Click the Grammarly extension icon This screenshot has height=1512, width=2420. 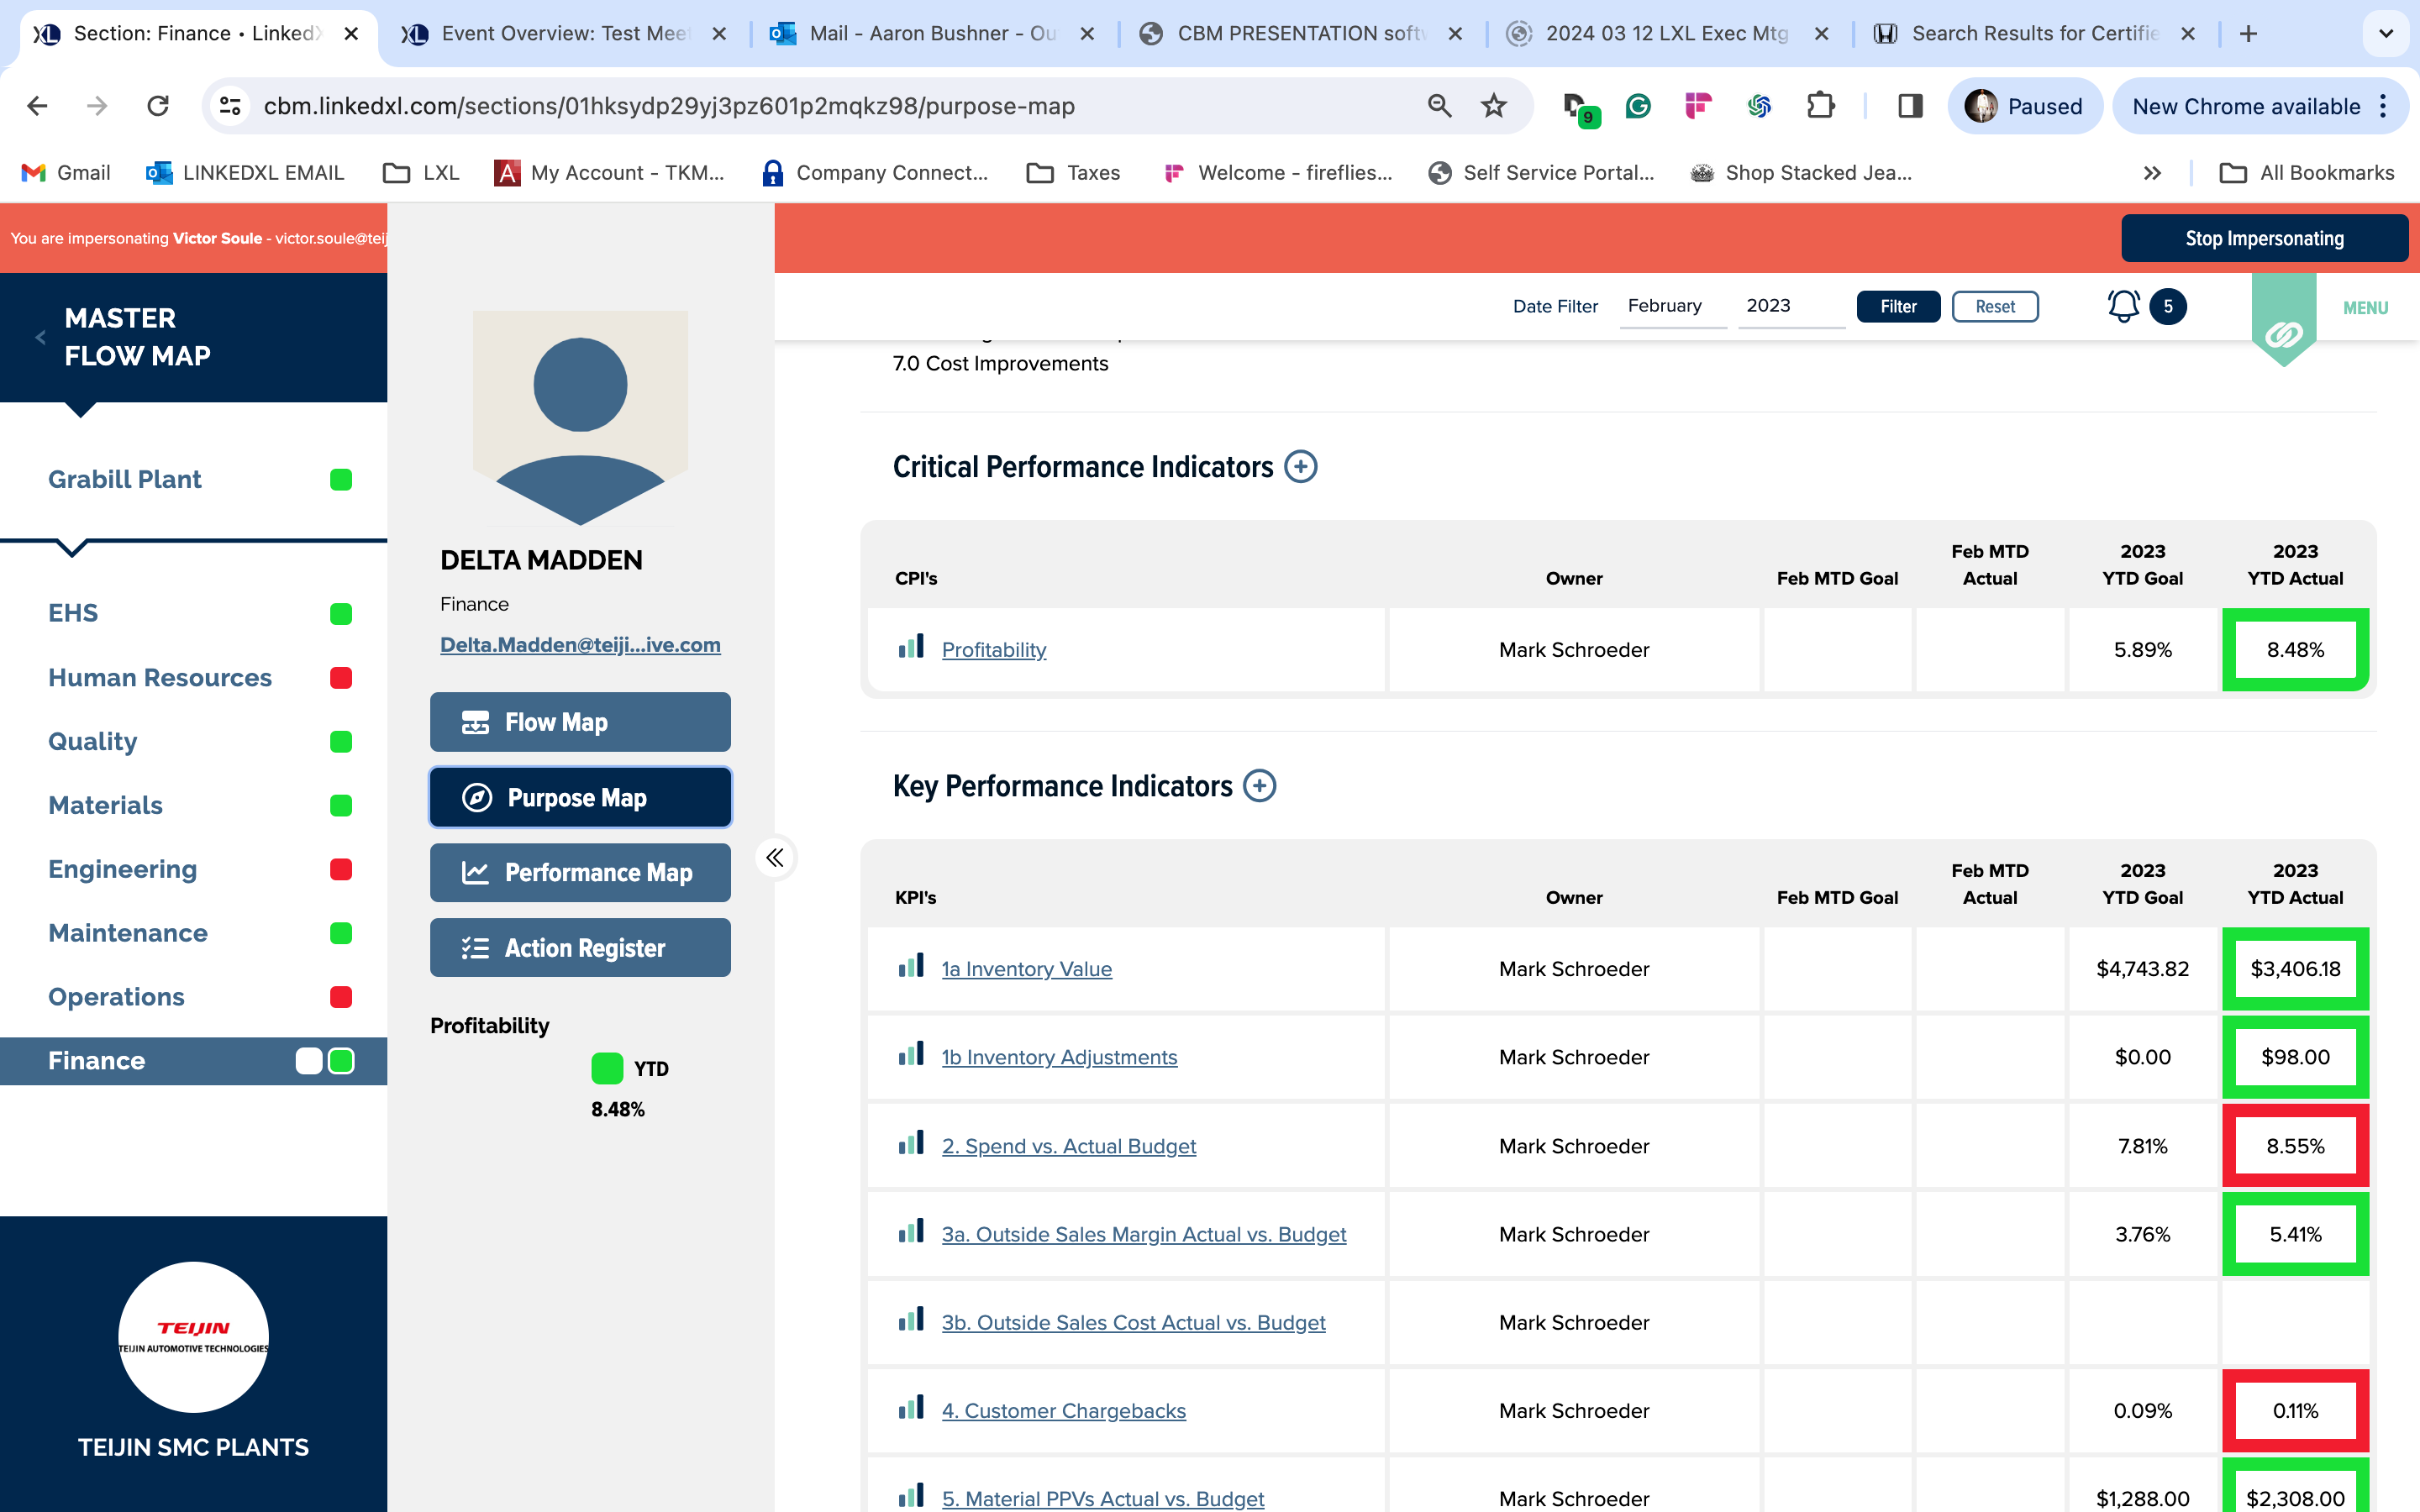pos(1638,106)
